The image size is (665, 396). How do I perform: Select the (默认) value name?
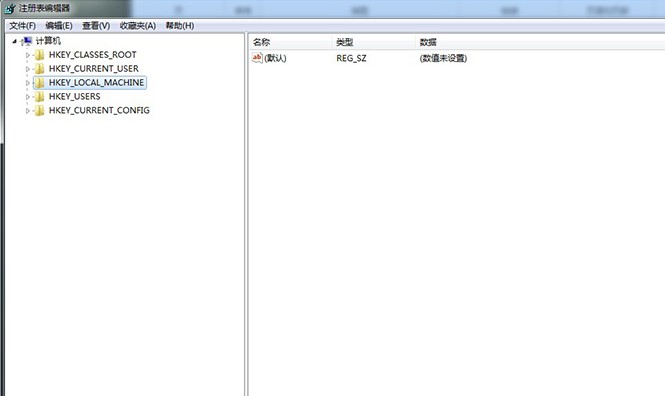click(275, 58)
